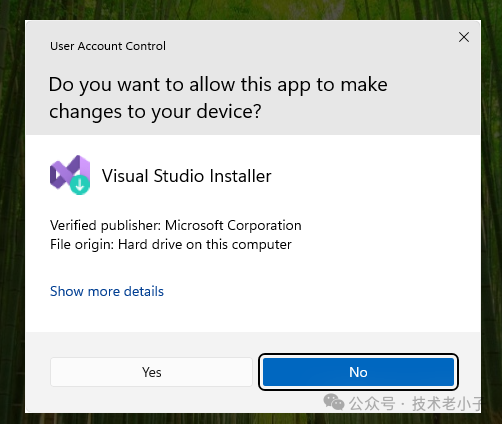Click the heading line about allowing this app
The image size is (502, 424).
click(218, 85)
